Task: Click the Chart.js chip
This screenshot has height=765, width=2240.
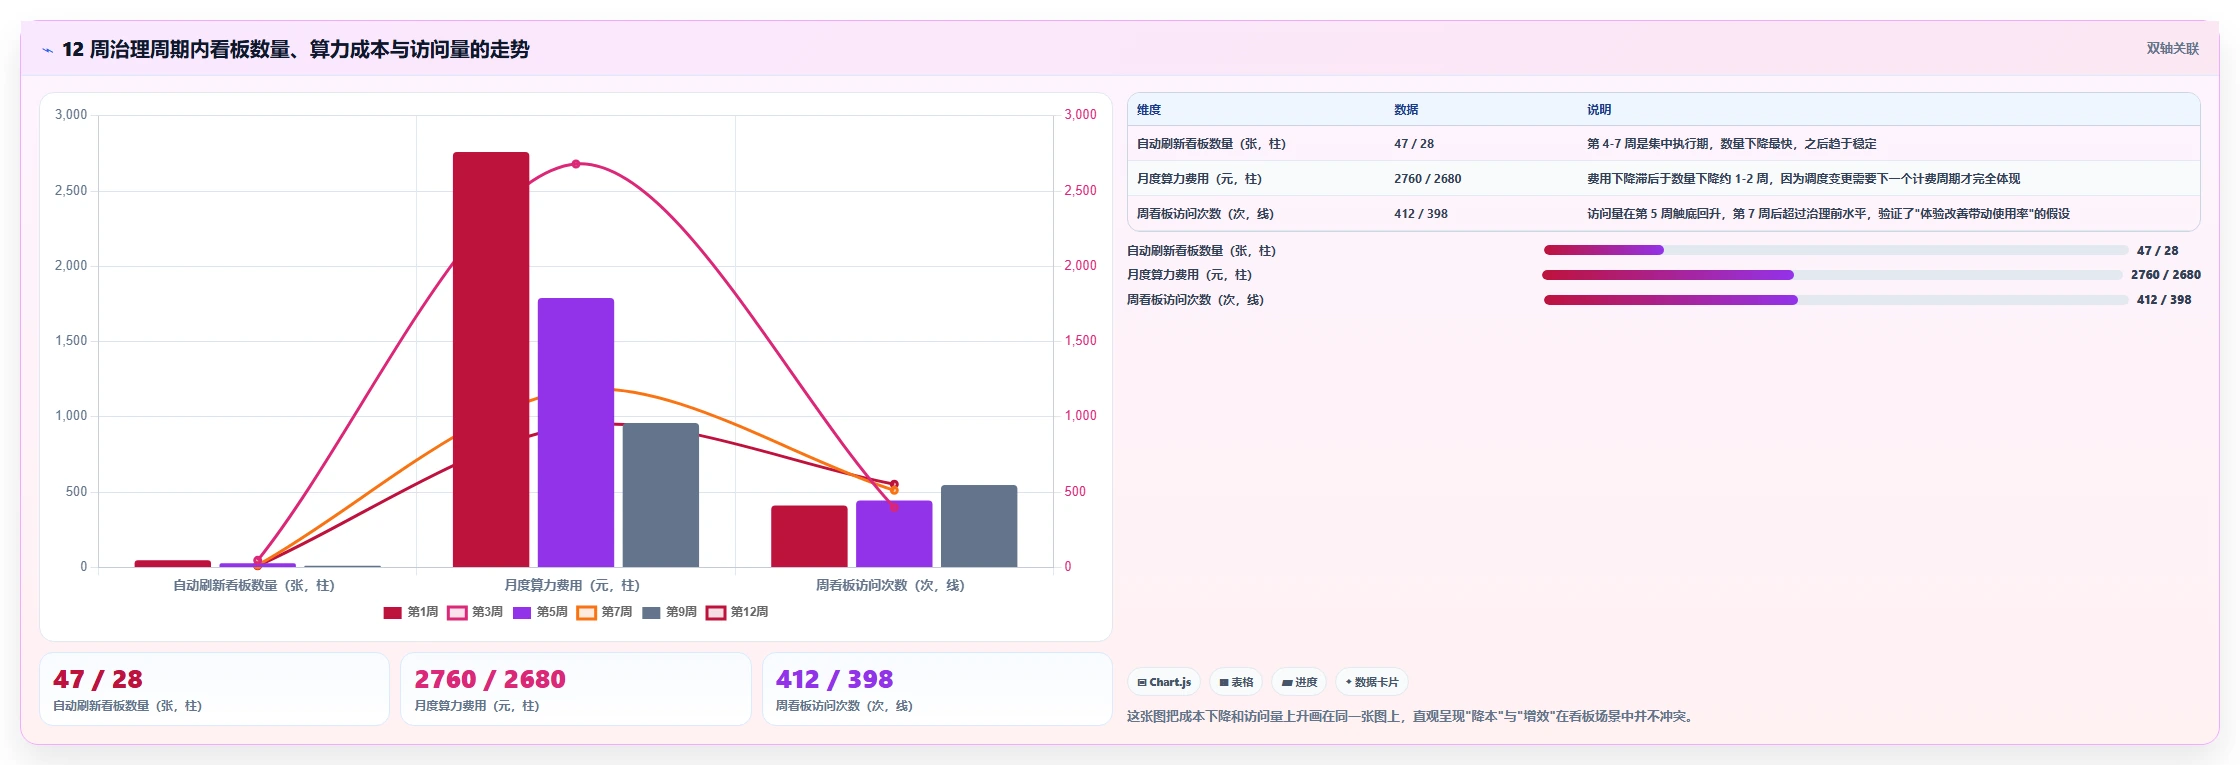Action: [1164, 682]
